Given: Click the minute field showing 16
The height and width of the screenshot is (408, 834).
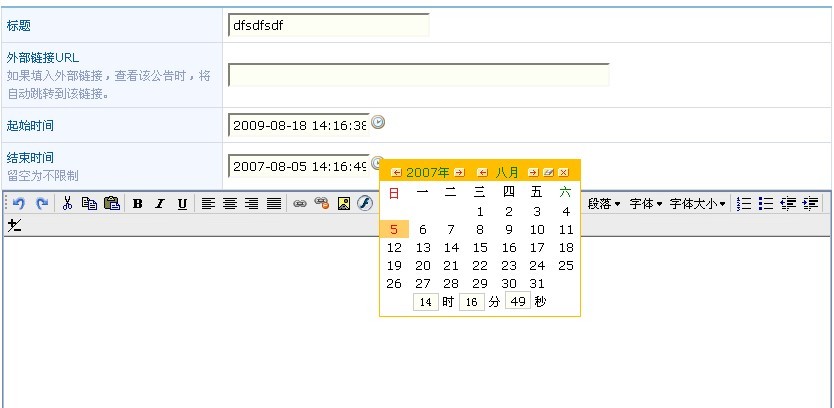Looking at the screenshot, I should (x=471, y=302).
